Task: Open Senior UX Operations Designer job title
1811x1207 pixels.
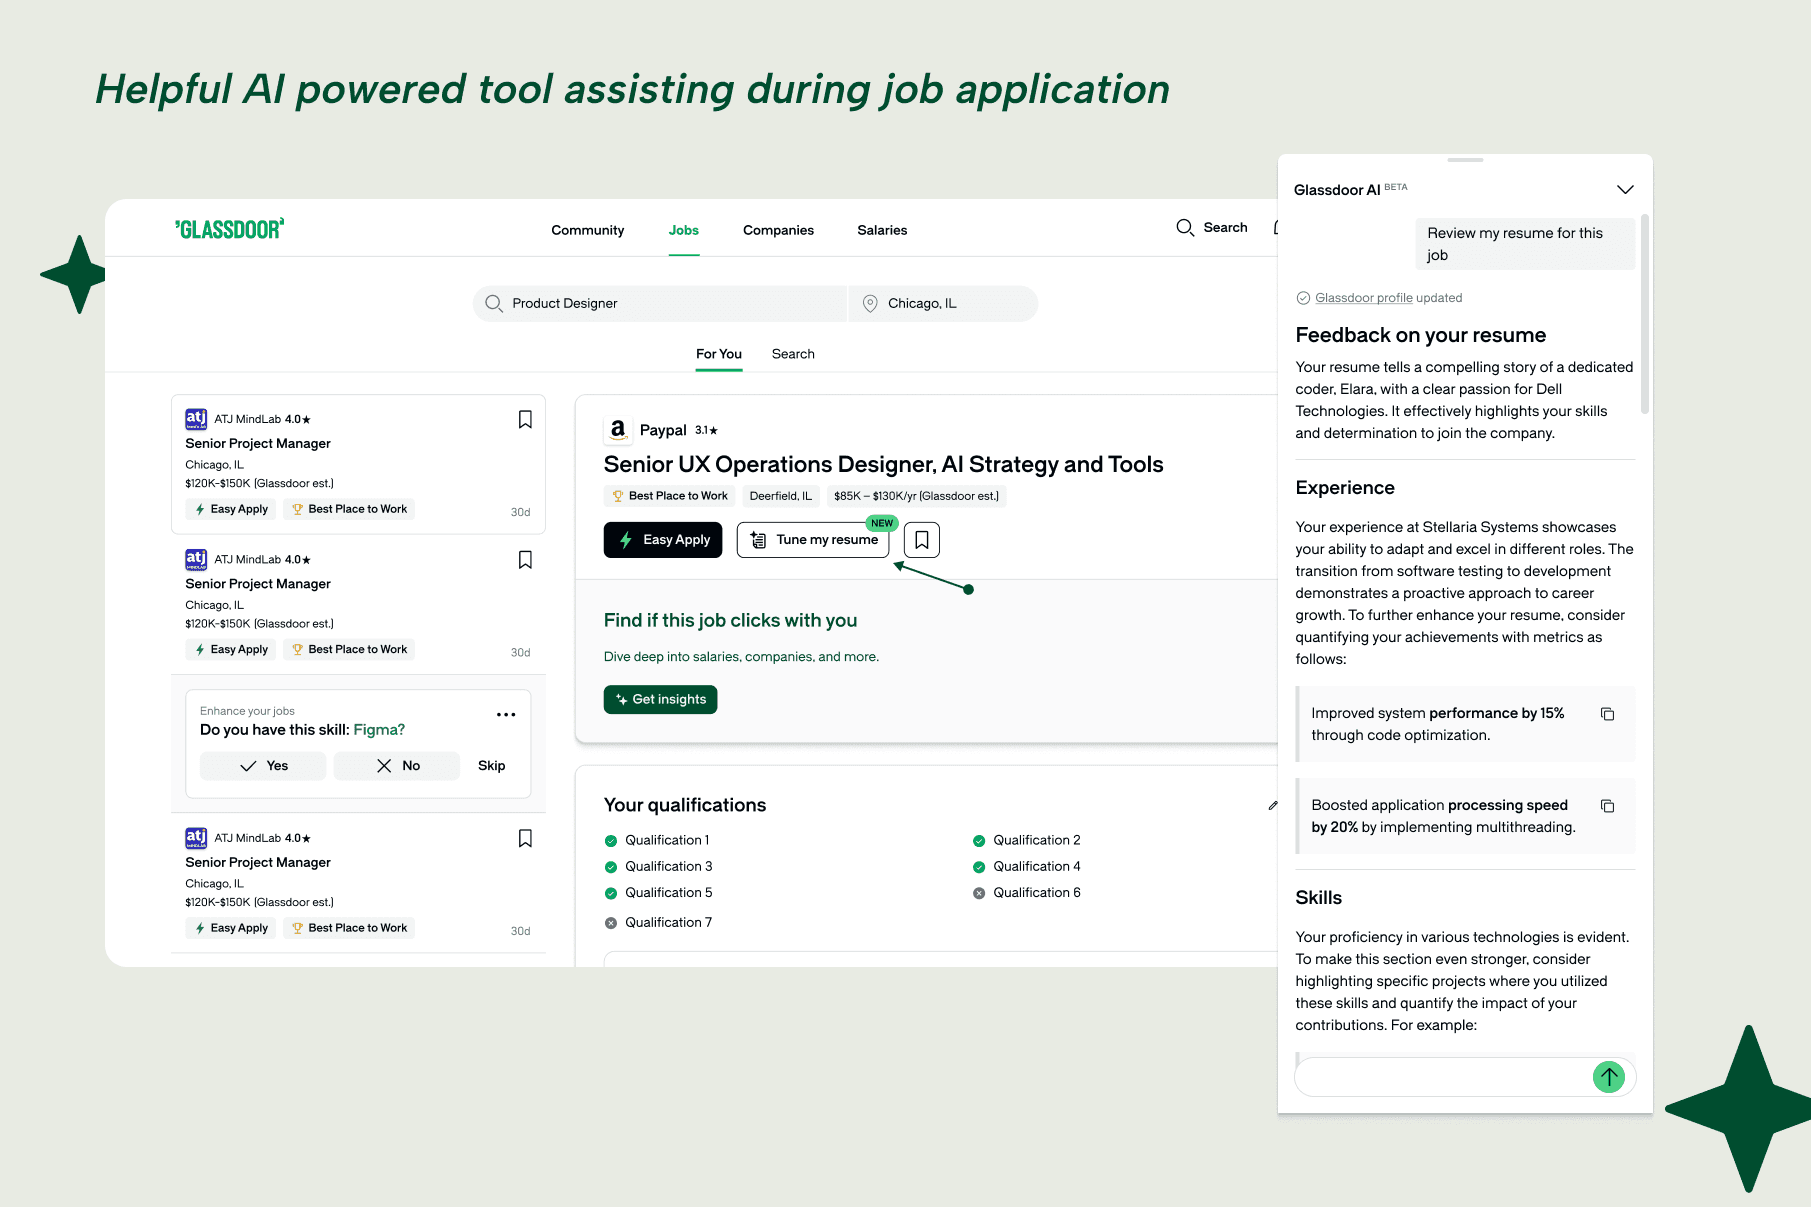Action: pos(884,464)
